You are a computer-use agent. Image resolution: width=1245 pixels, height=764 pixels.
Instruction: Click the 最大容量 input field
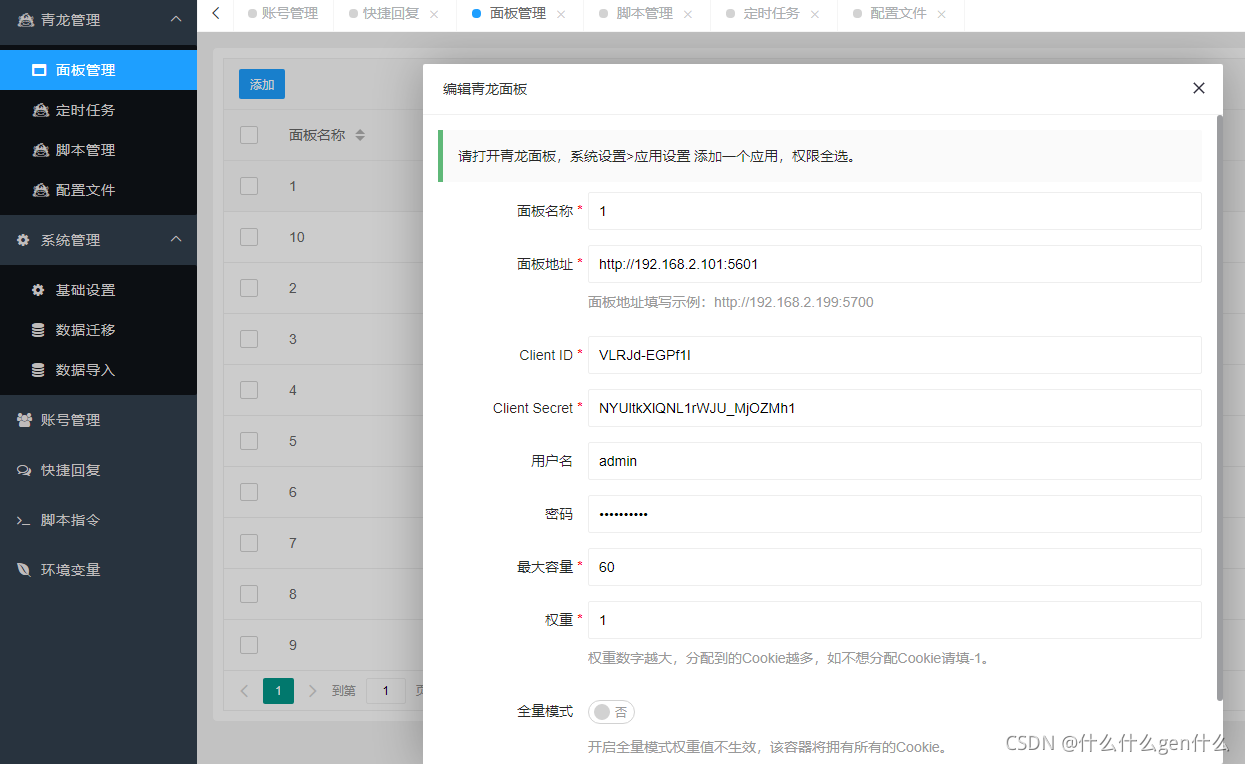pos(894,567)
